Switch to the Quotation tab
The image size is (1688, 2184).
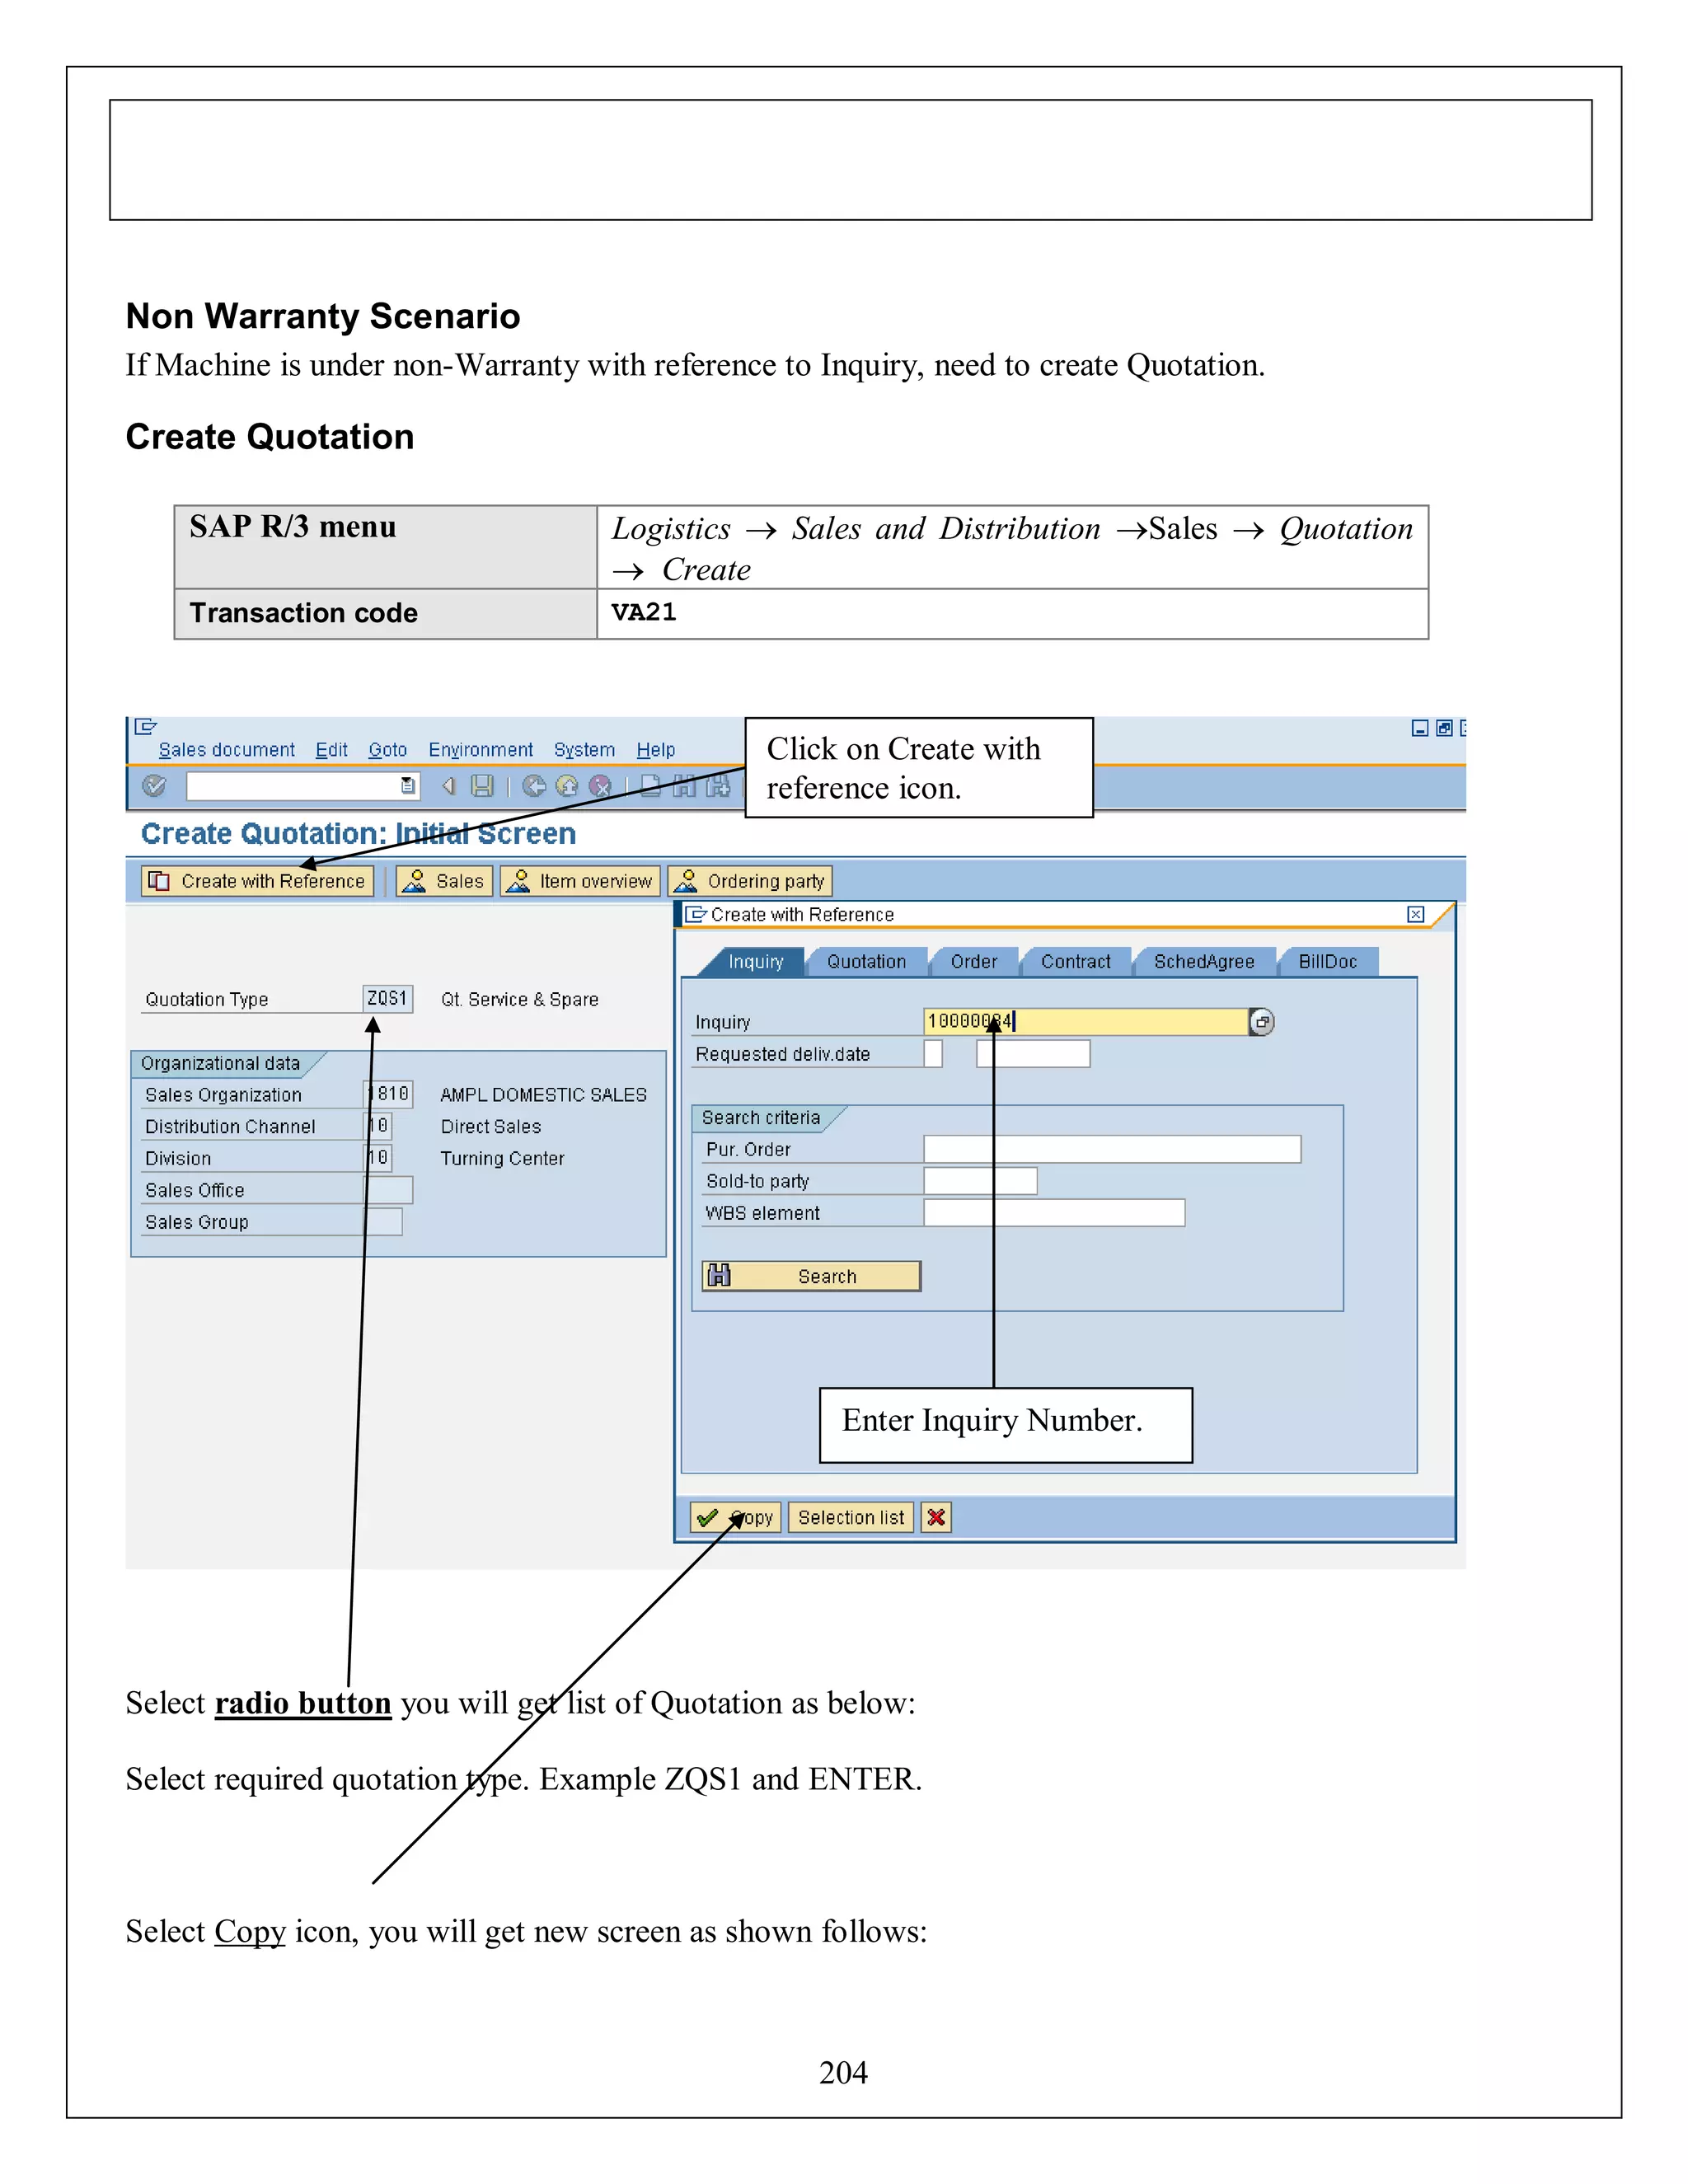(866, 962)
